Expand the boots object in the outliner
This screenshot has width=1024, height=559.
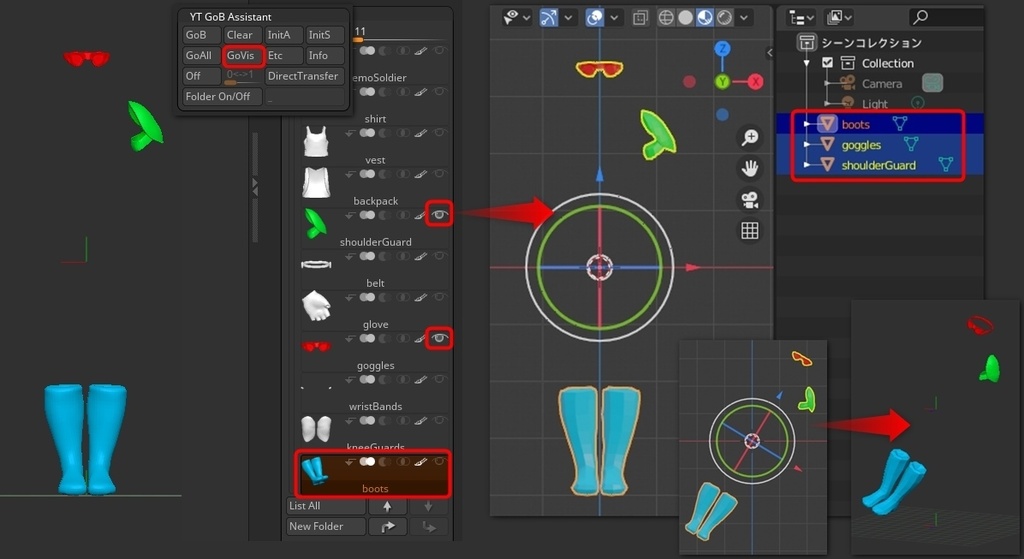[807, 124]
